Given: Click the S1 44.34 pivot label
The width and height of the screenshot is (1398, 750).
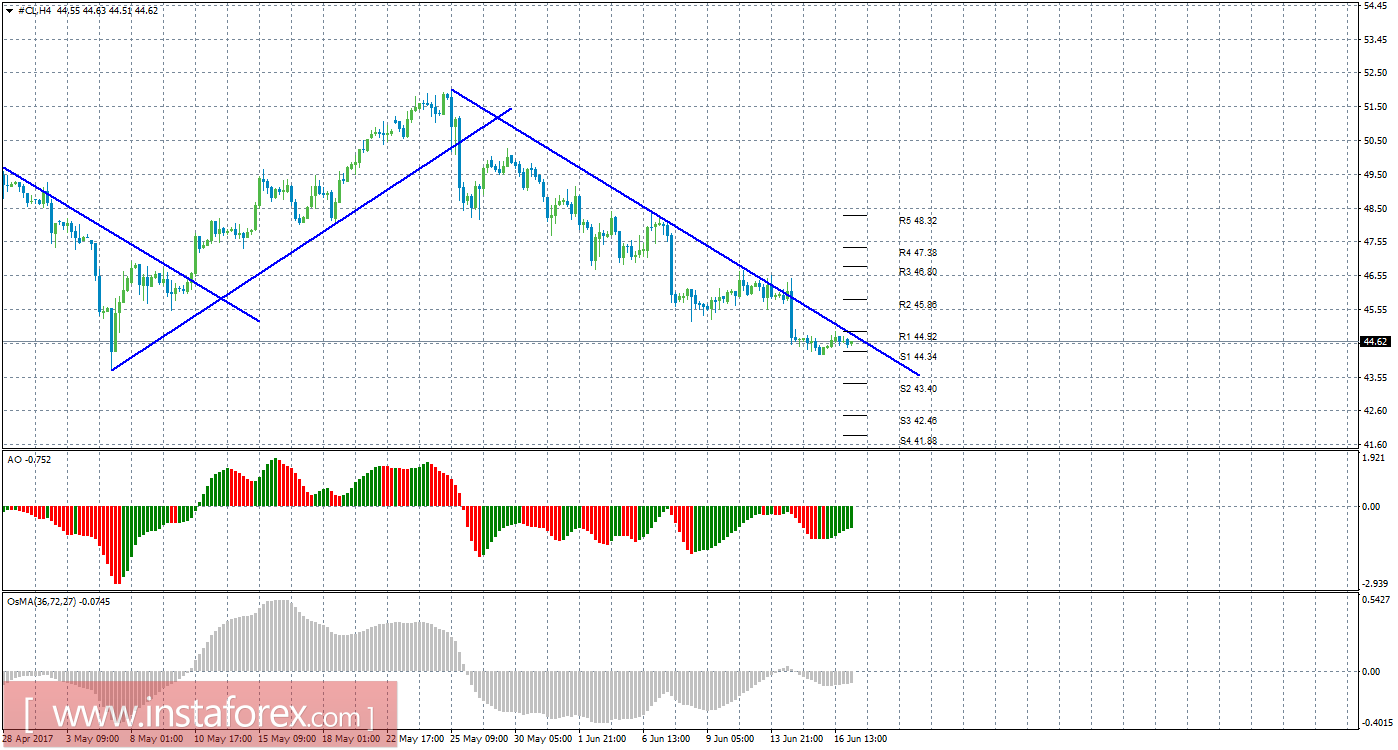Looking at the screenshot, I should point(917,356).
